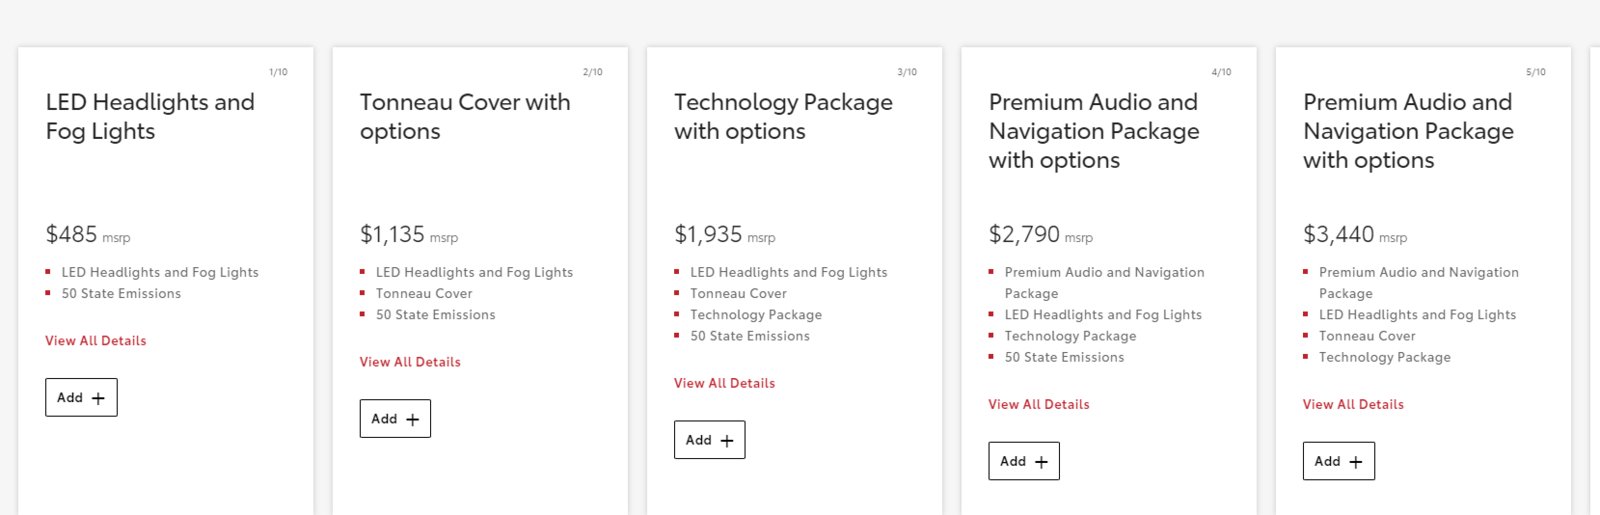
Task: View All Details for Technology Package
Action: click(x=724, y=383)
